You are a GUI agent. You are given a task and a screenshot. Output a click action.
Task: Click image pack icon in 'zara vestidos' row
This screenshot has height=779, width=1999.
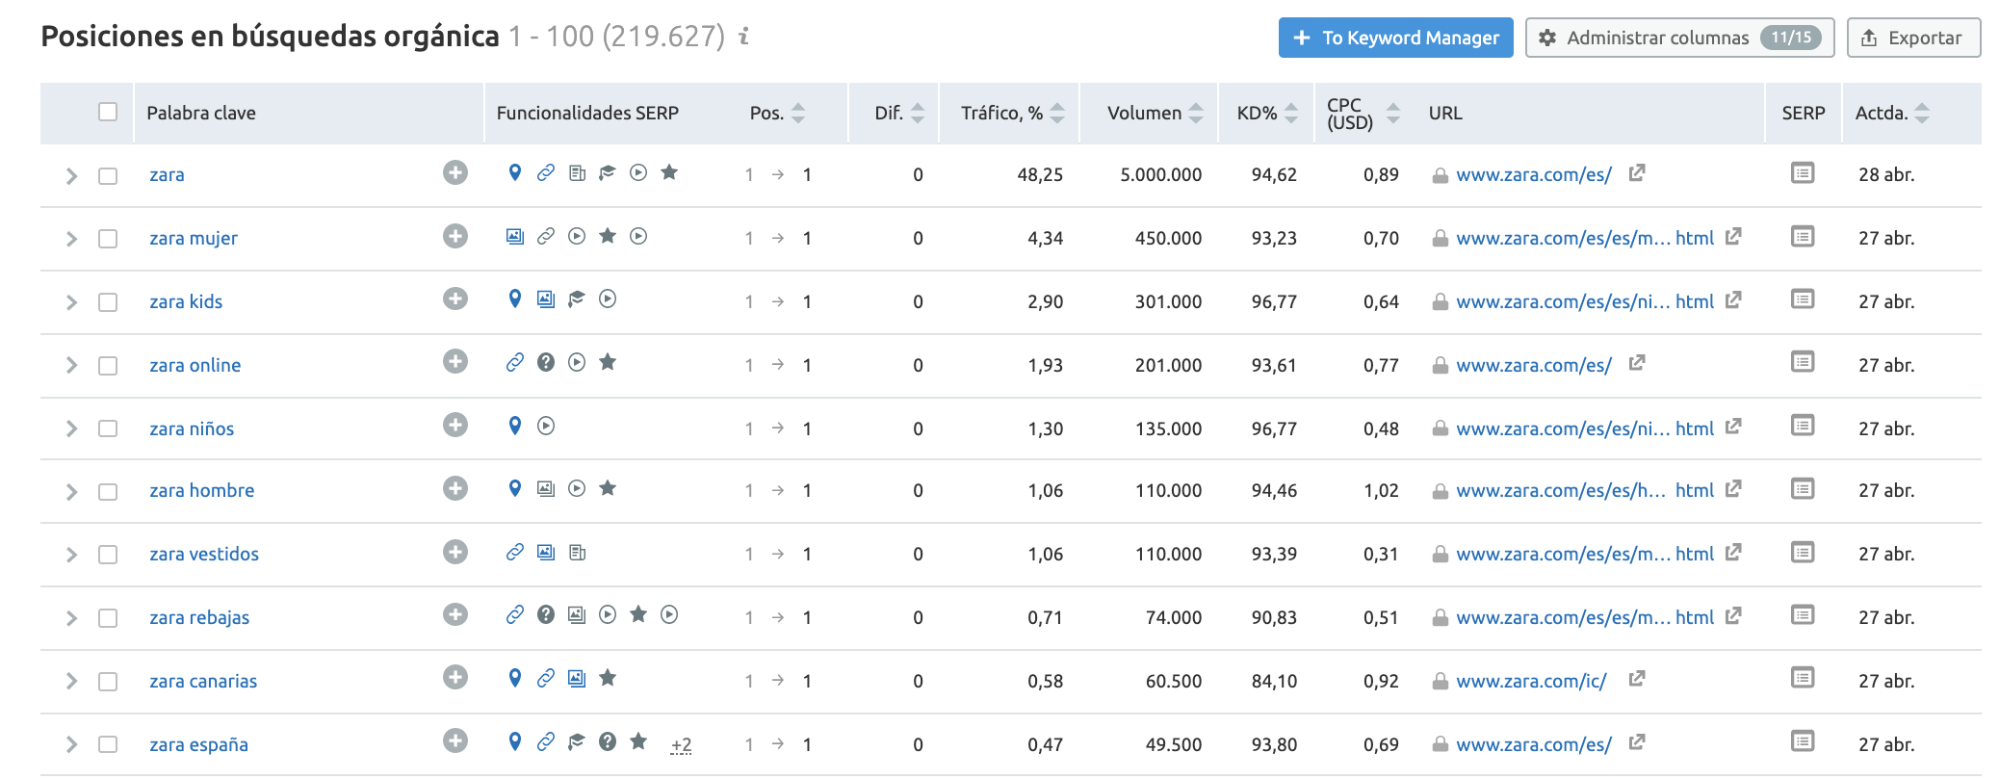(546, 552)
